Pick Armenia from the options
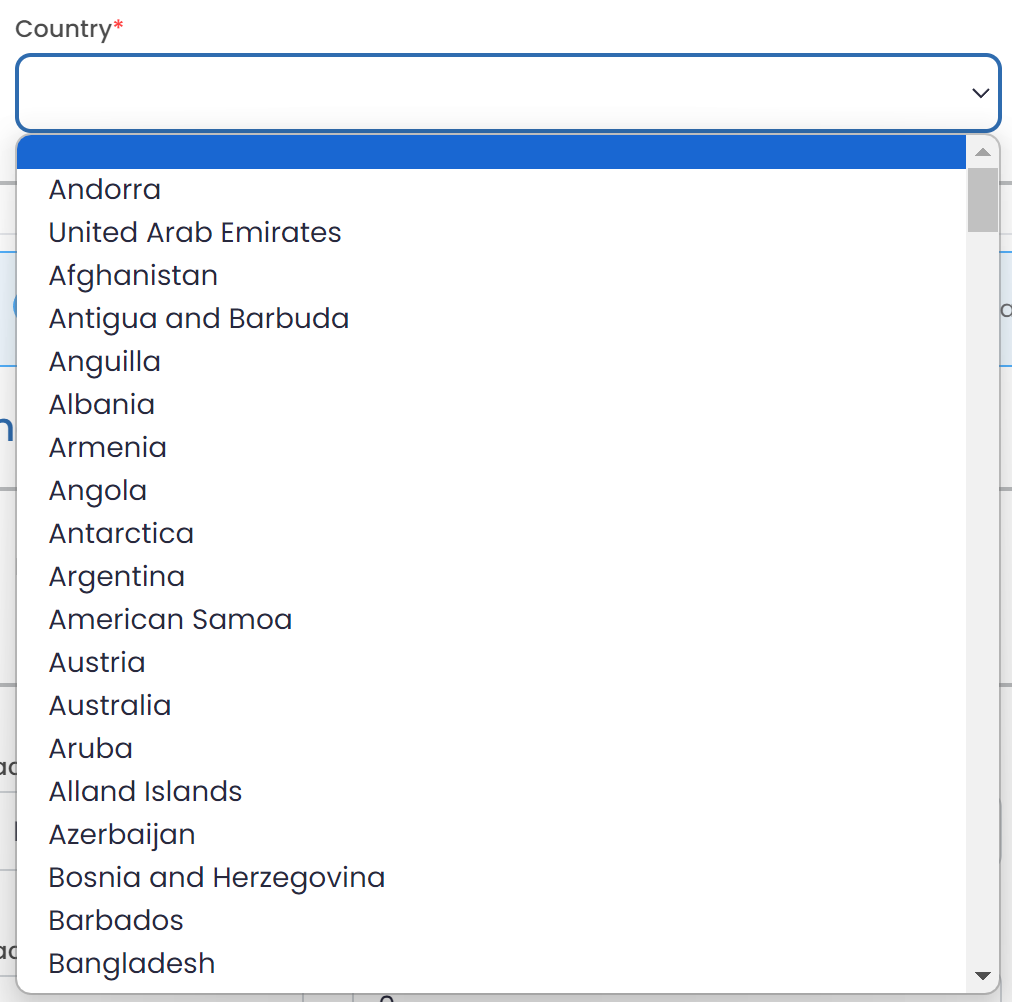 pos(108,447)
